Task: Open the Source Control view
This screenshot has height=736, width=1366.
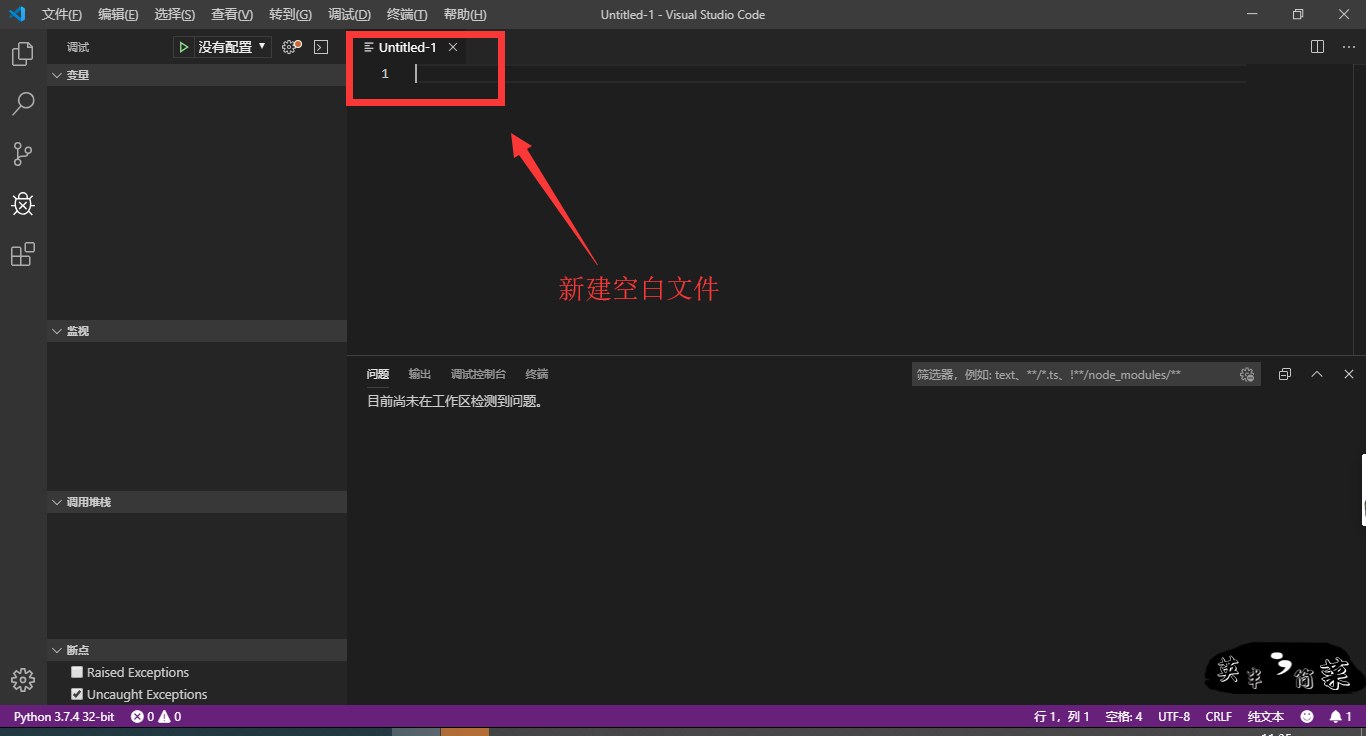Action: click(x=22, y=154)
